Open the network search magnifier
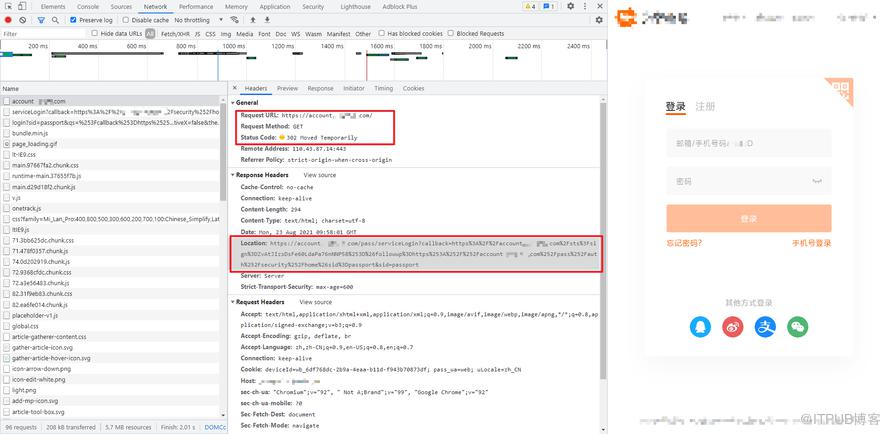 click(x=55, y=20)
